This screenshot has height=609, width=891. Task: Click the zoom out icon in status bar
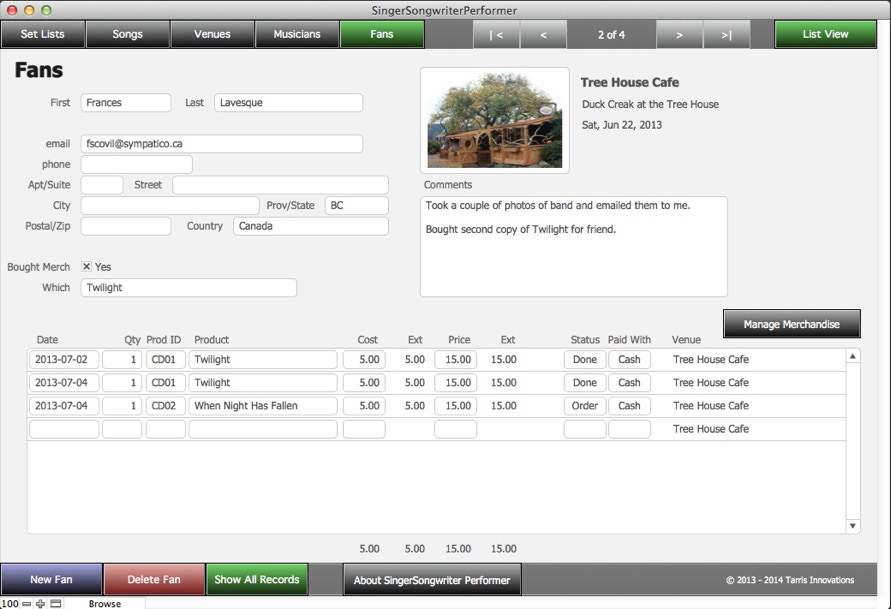pyautogui.click(x=26, y=603)
